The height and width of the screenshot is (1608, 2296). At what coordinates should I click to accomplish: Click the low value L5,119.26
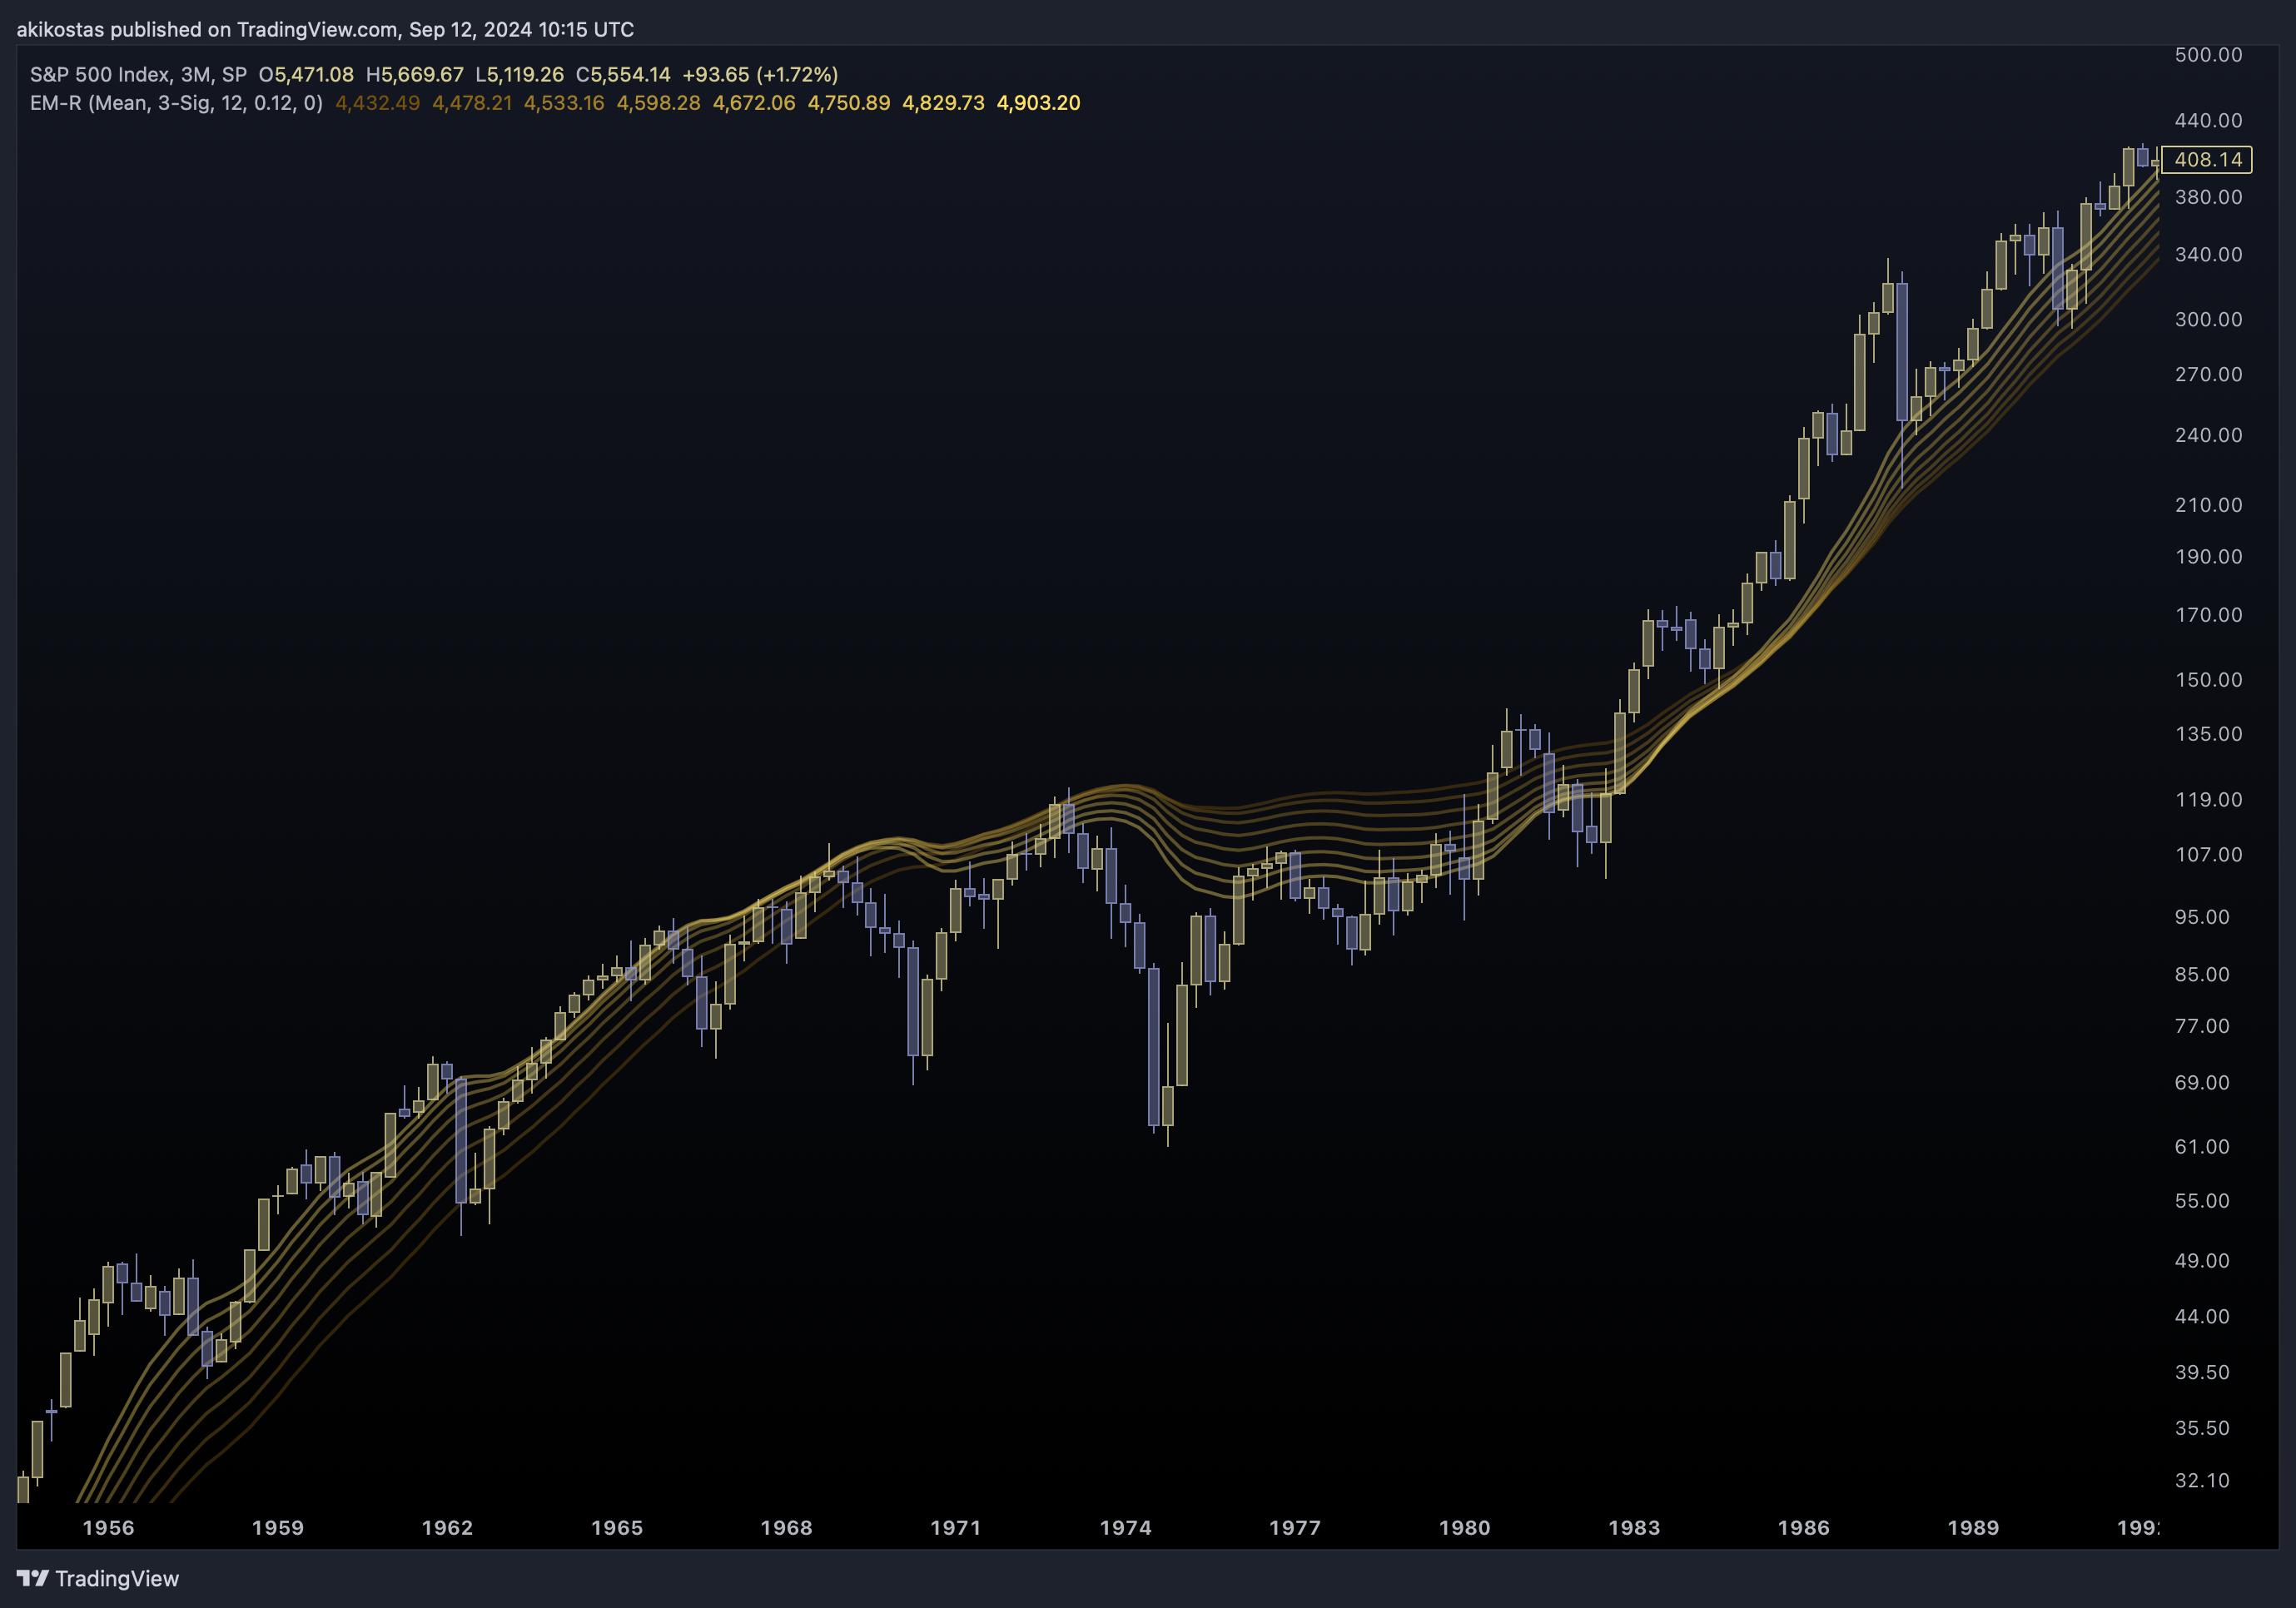pos(520,75)
